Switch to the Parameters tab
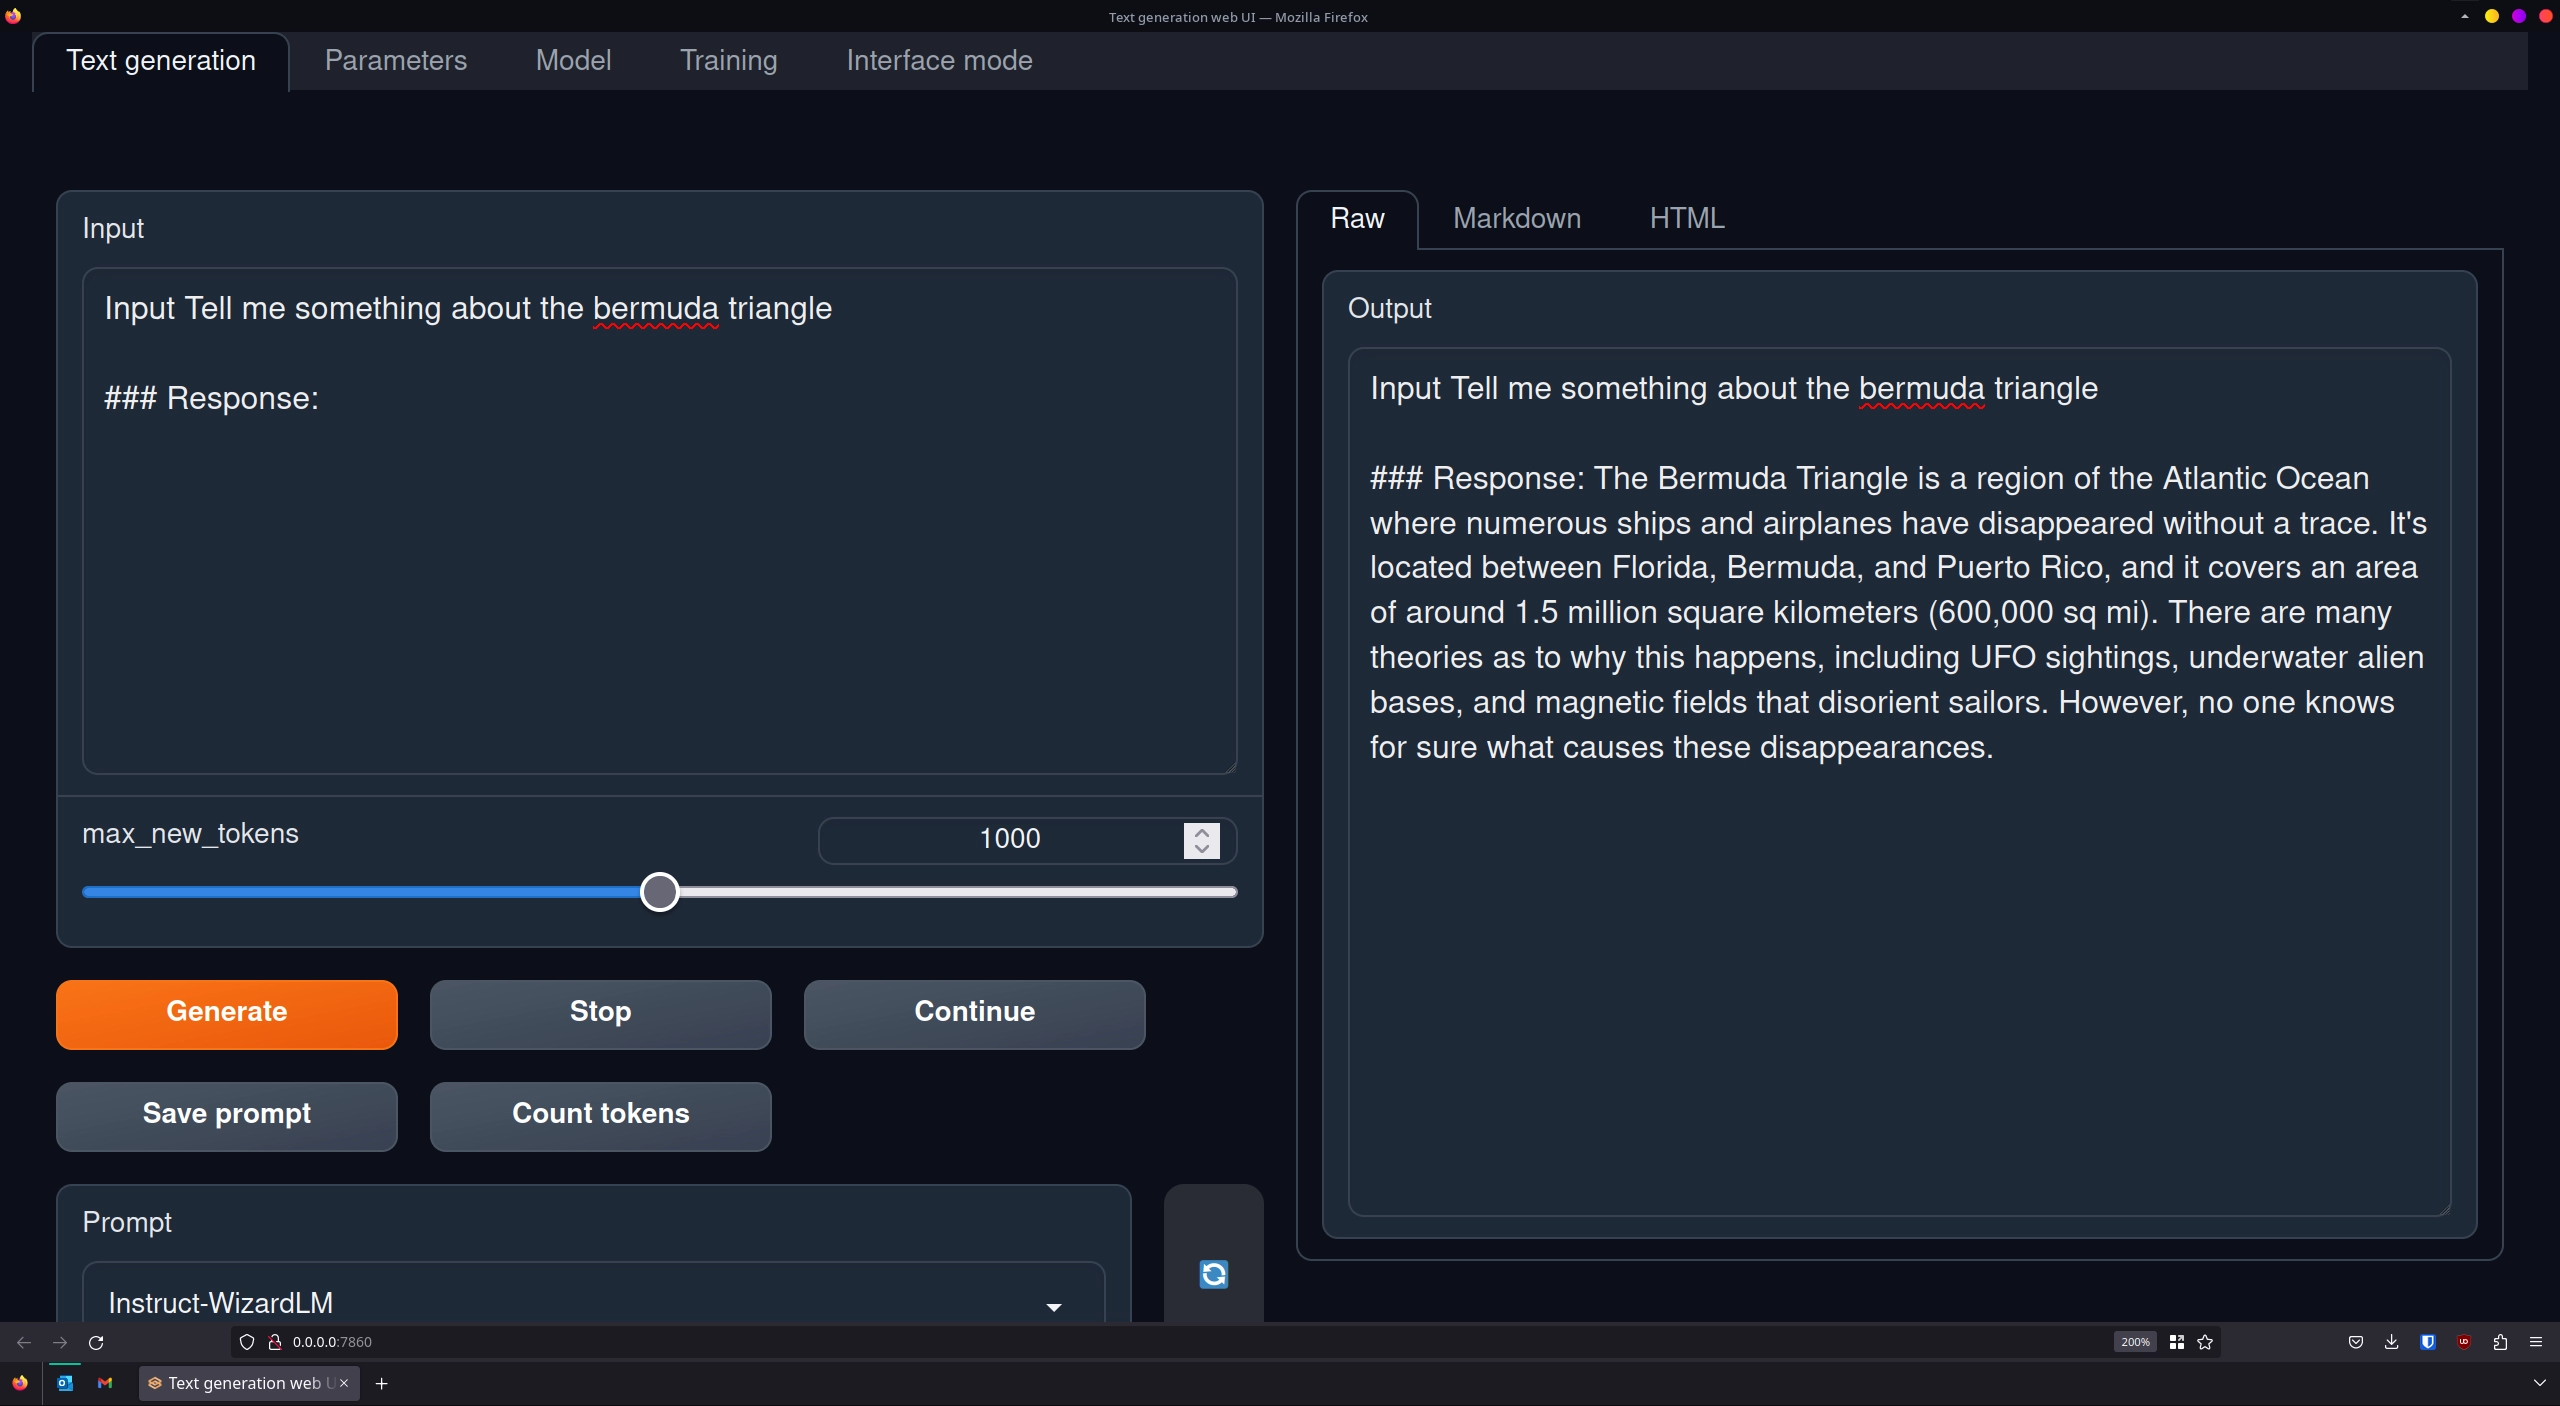Image resolution: width=2560 pixels, height=1406 pixels. (395, 60)
